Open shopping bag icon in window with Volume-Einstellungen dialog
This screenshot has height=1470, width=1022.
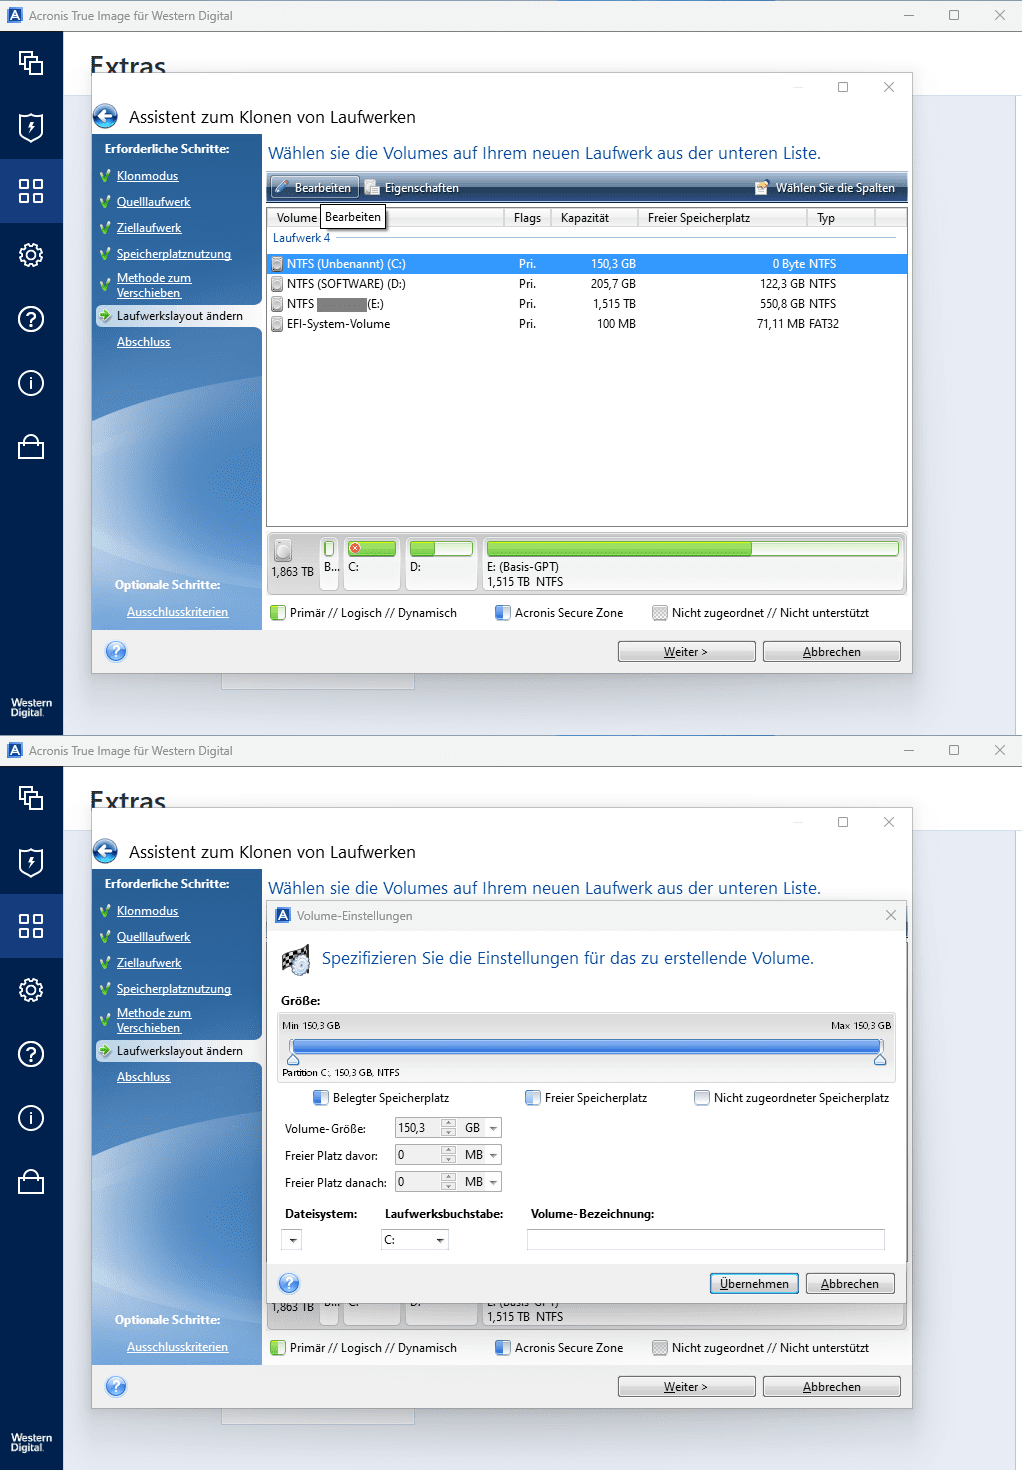pos(31,1182)
